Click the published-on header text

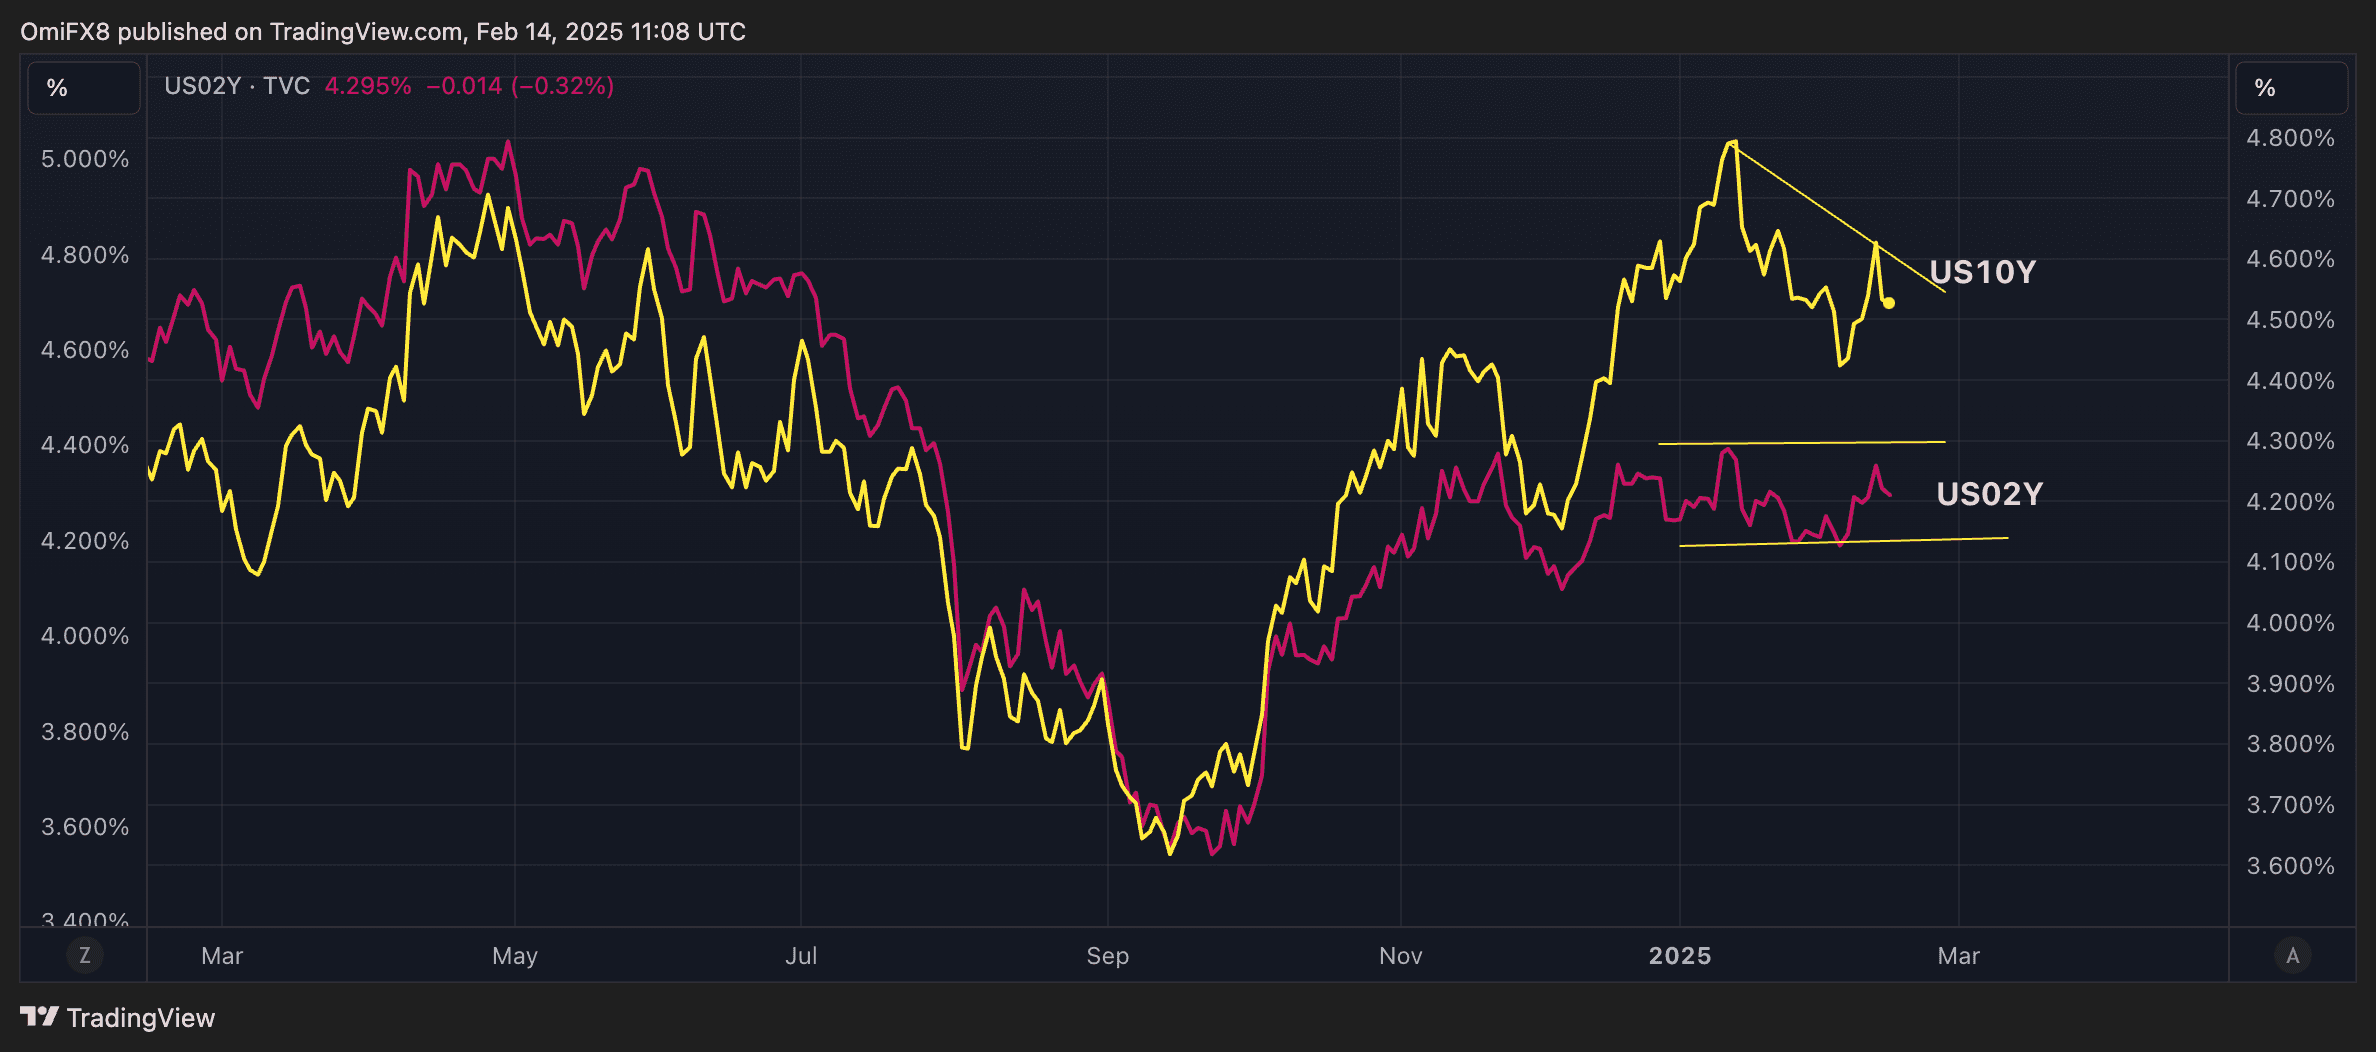coord(383,32)
